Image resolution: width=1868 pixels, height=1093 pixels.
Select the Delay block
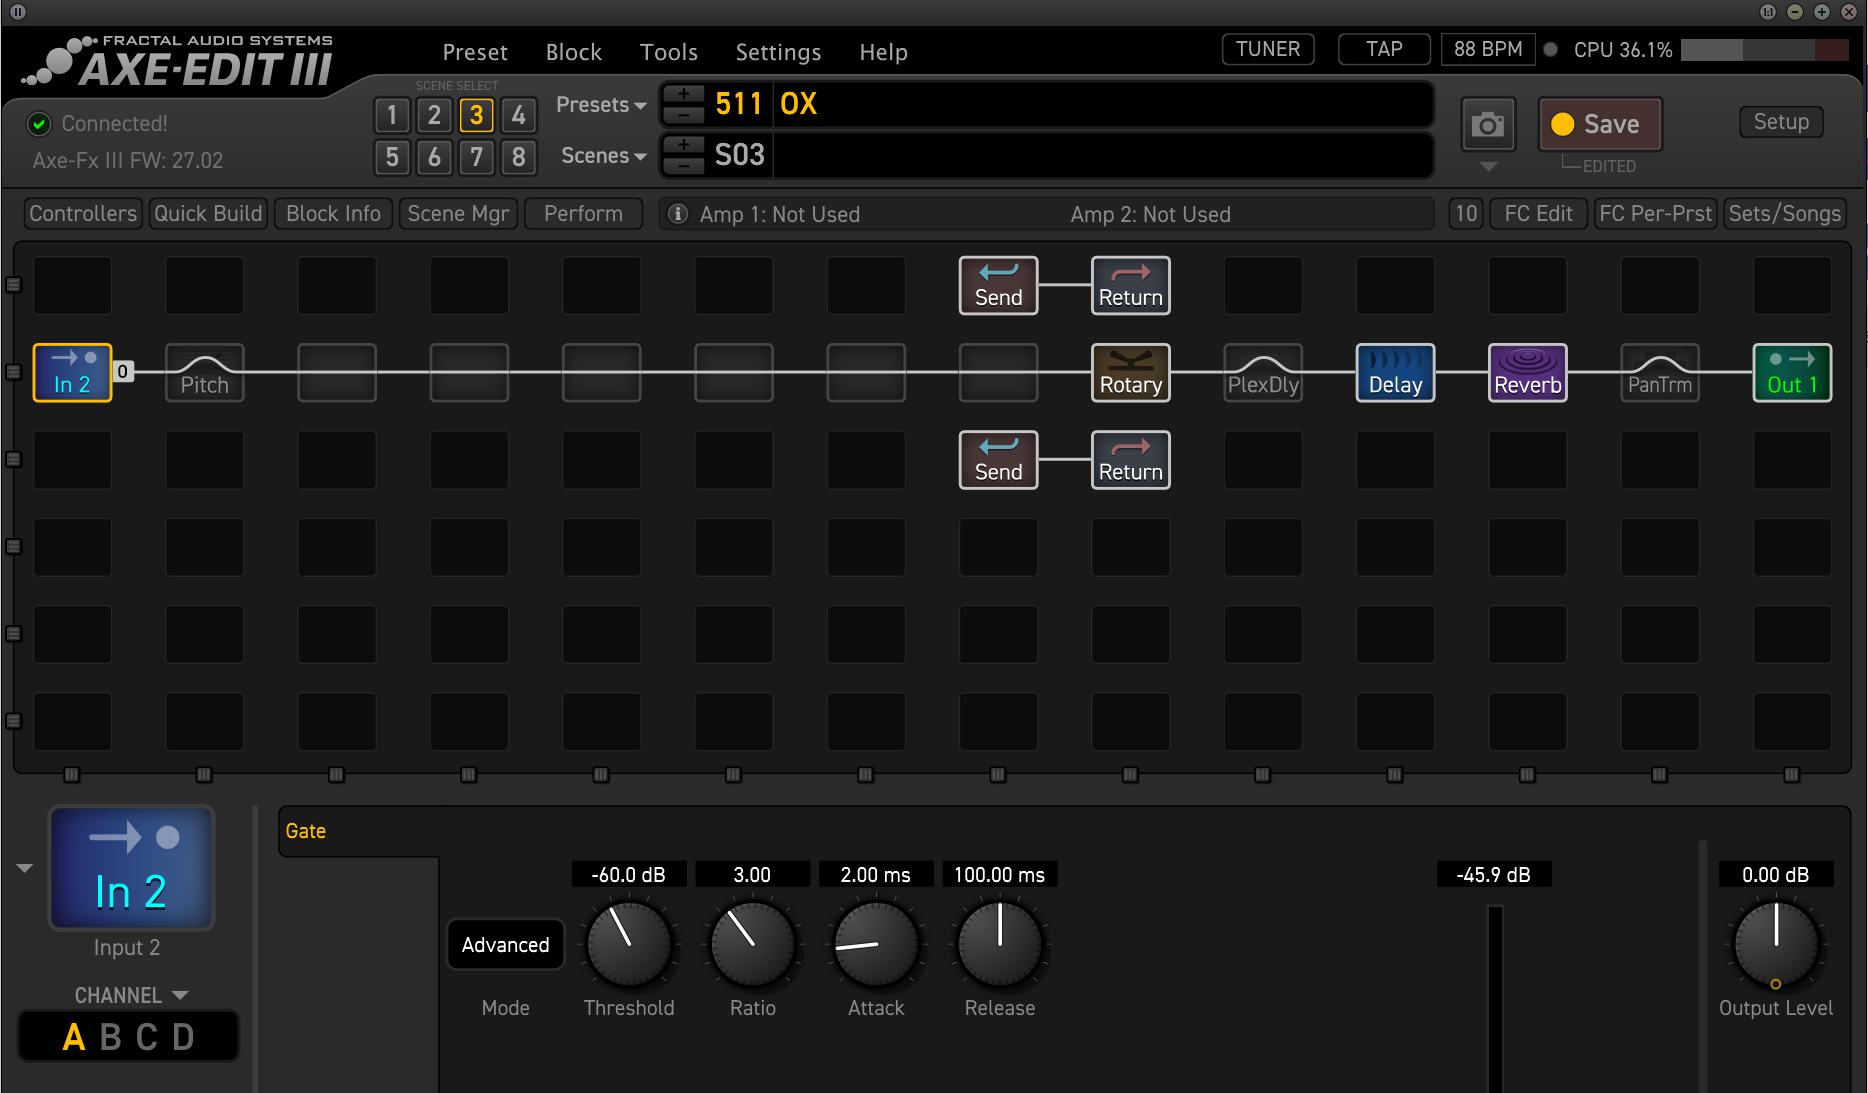click(1395, 373)
